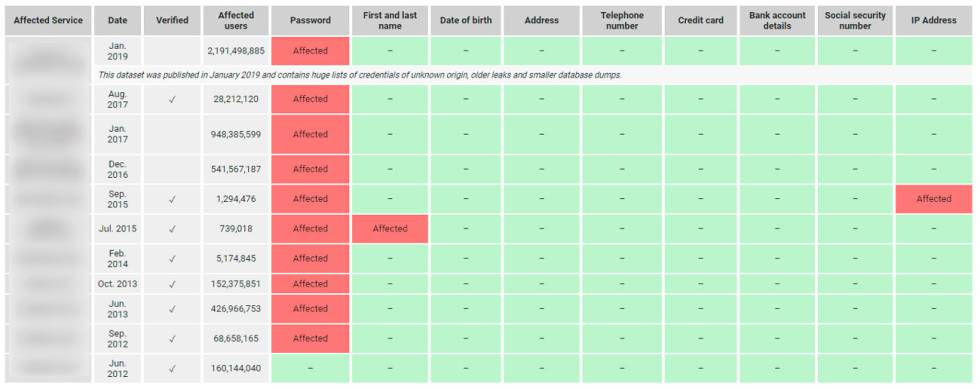Image resolution: width=980 pixels, height=389 pixels.
Task: Click the verified checkmark for Oct. 2013
Action: coord(172,284)
